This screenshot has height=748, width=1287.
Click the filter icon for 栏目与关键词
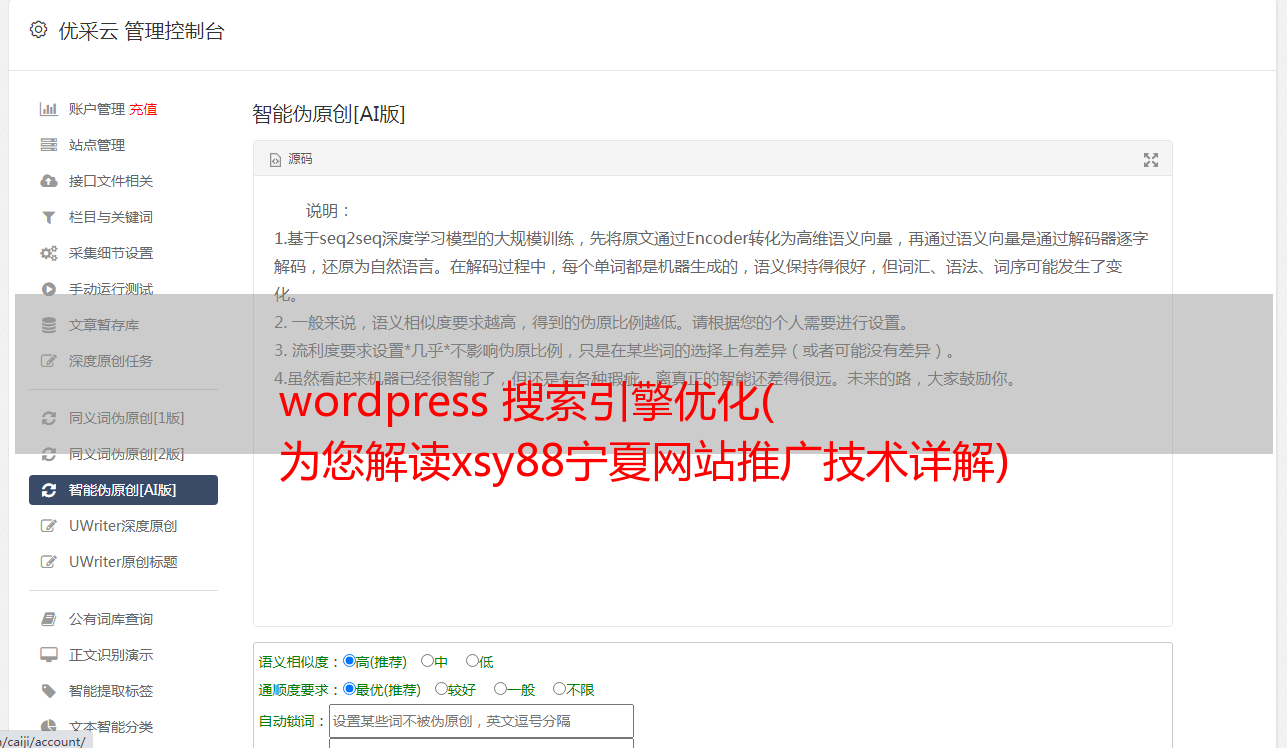pyautogui.click(x=48, y=217)
